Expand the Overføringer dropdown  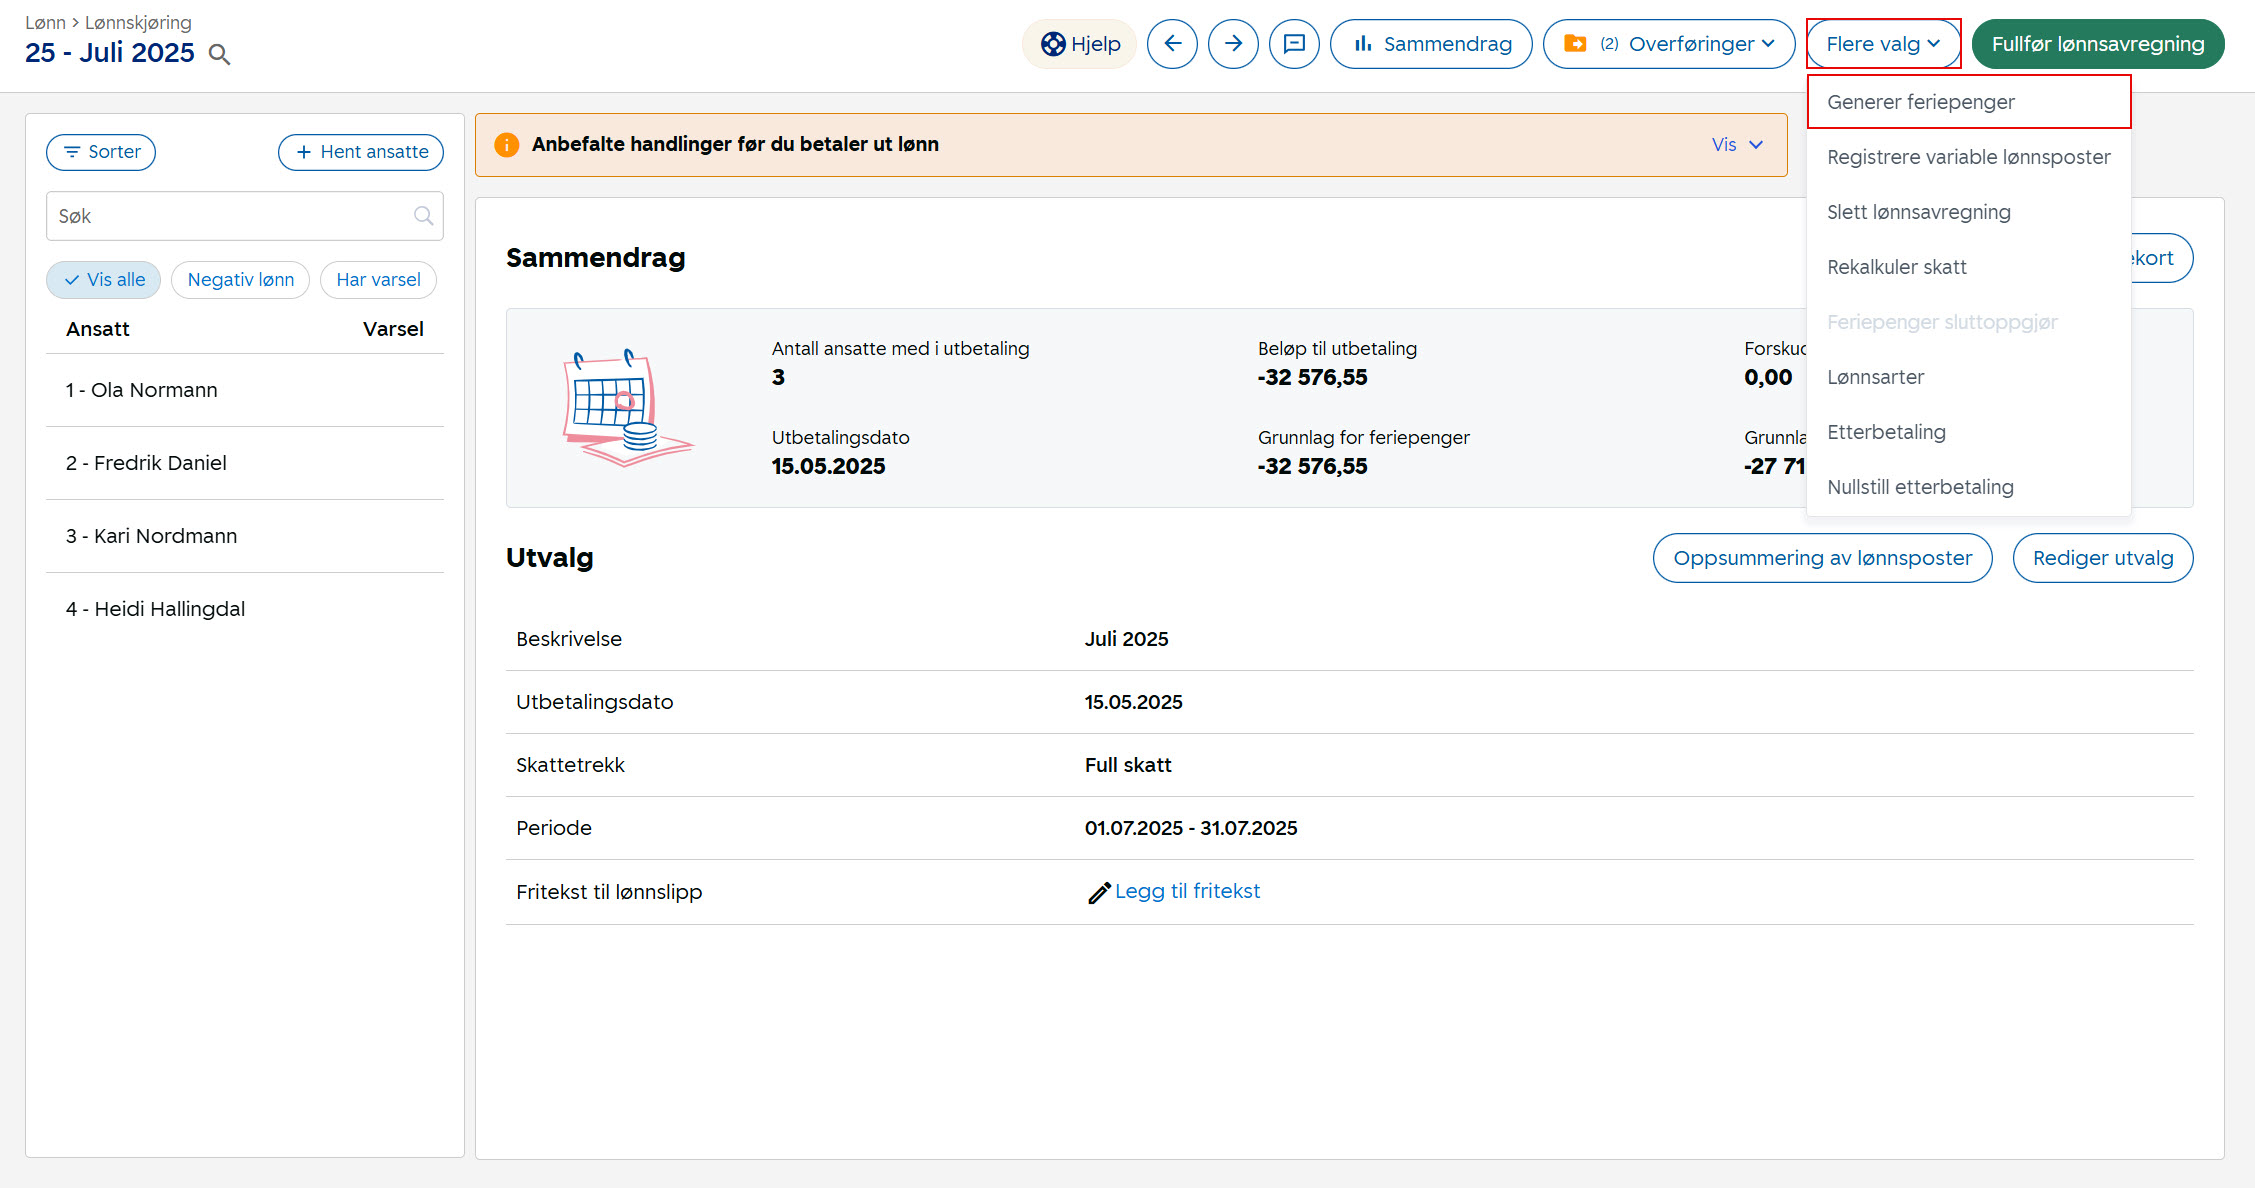point(1669,44)
